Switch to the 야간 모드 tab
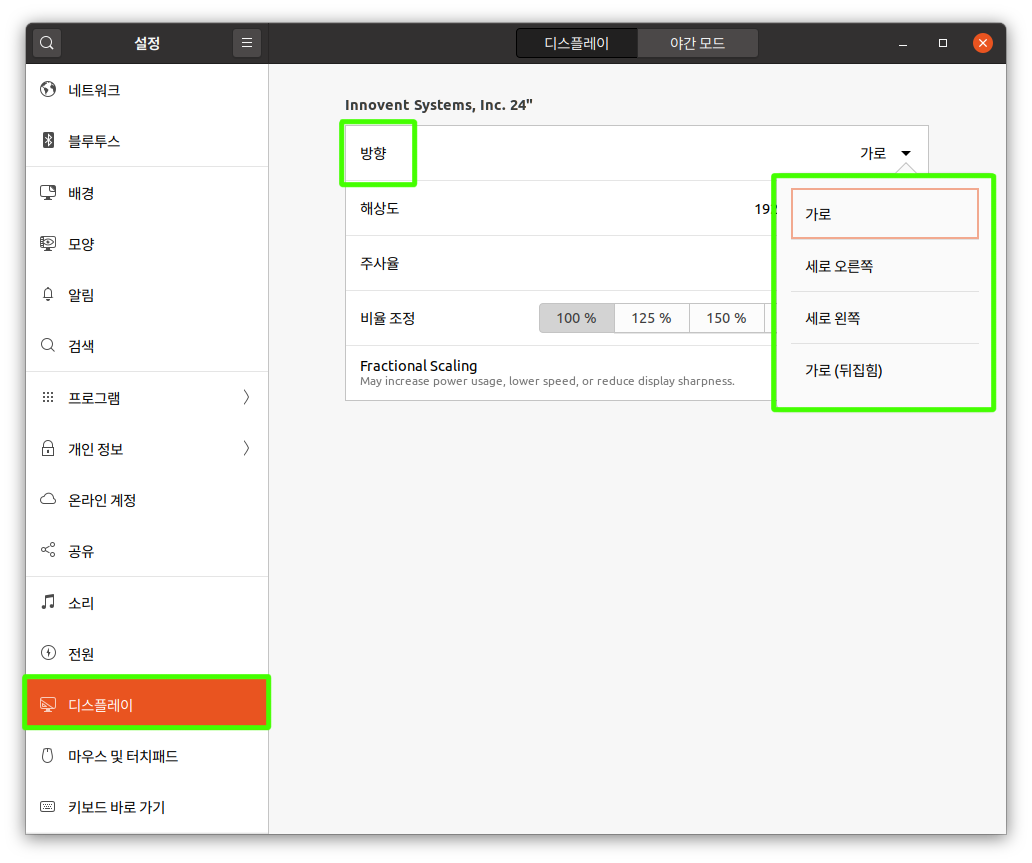This screenshot has width=1032, height=863. pos(698,43)
